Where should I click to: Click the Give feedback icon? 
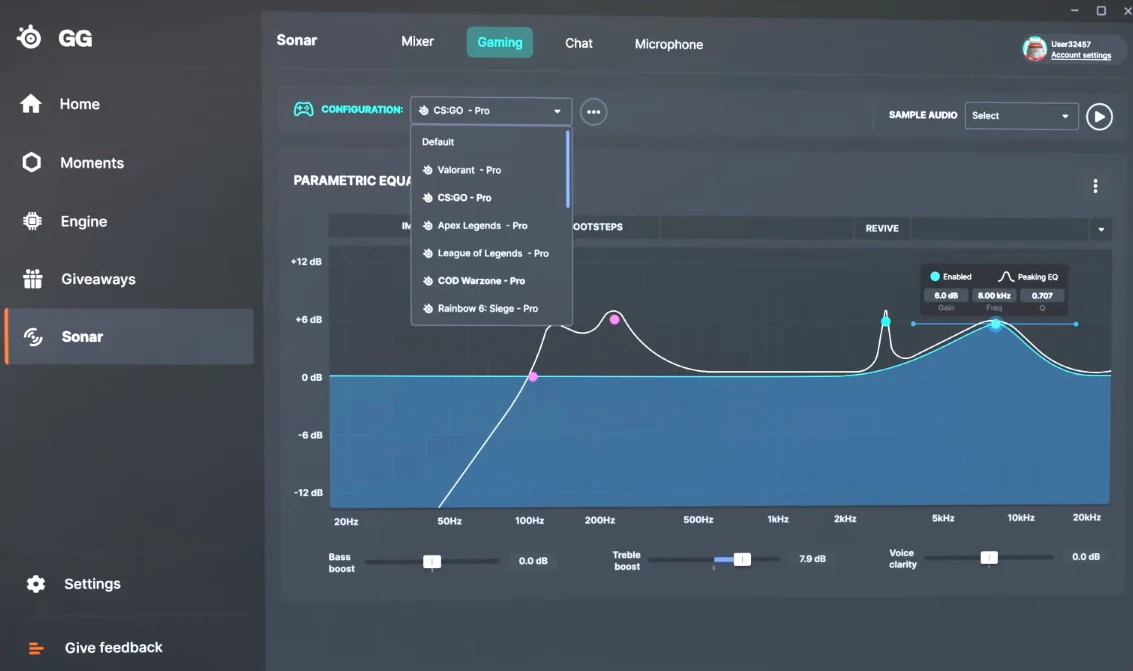[x=36, y=648]
